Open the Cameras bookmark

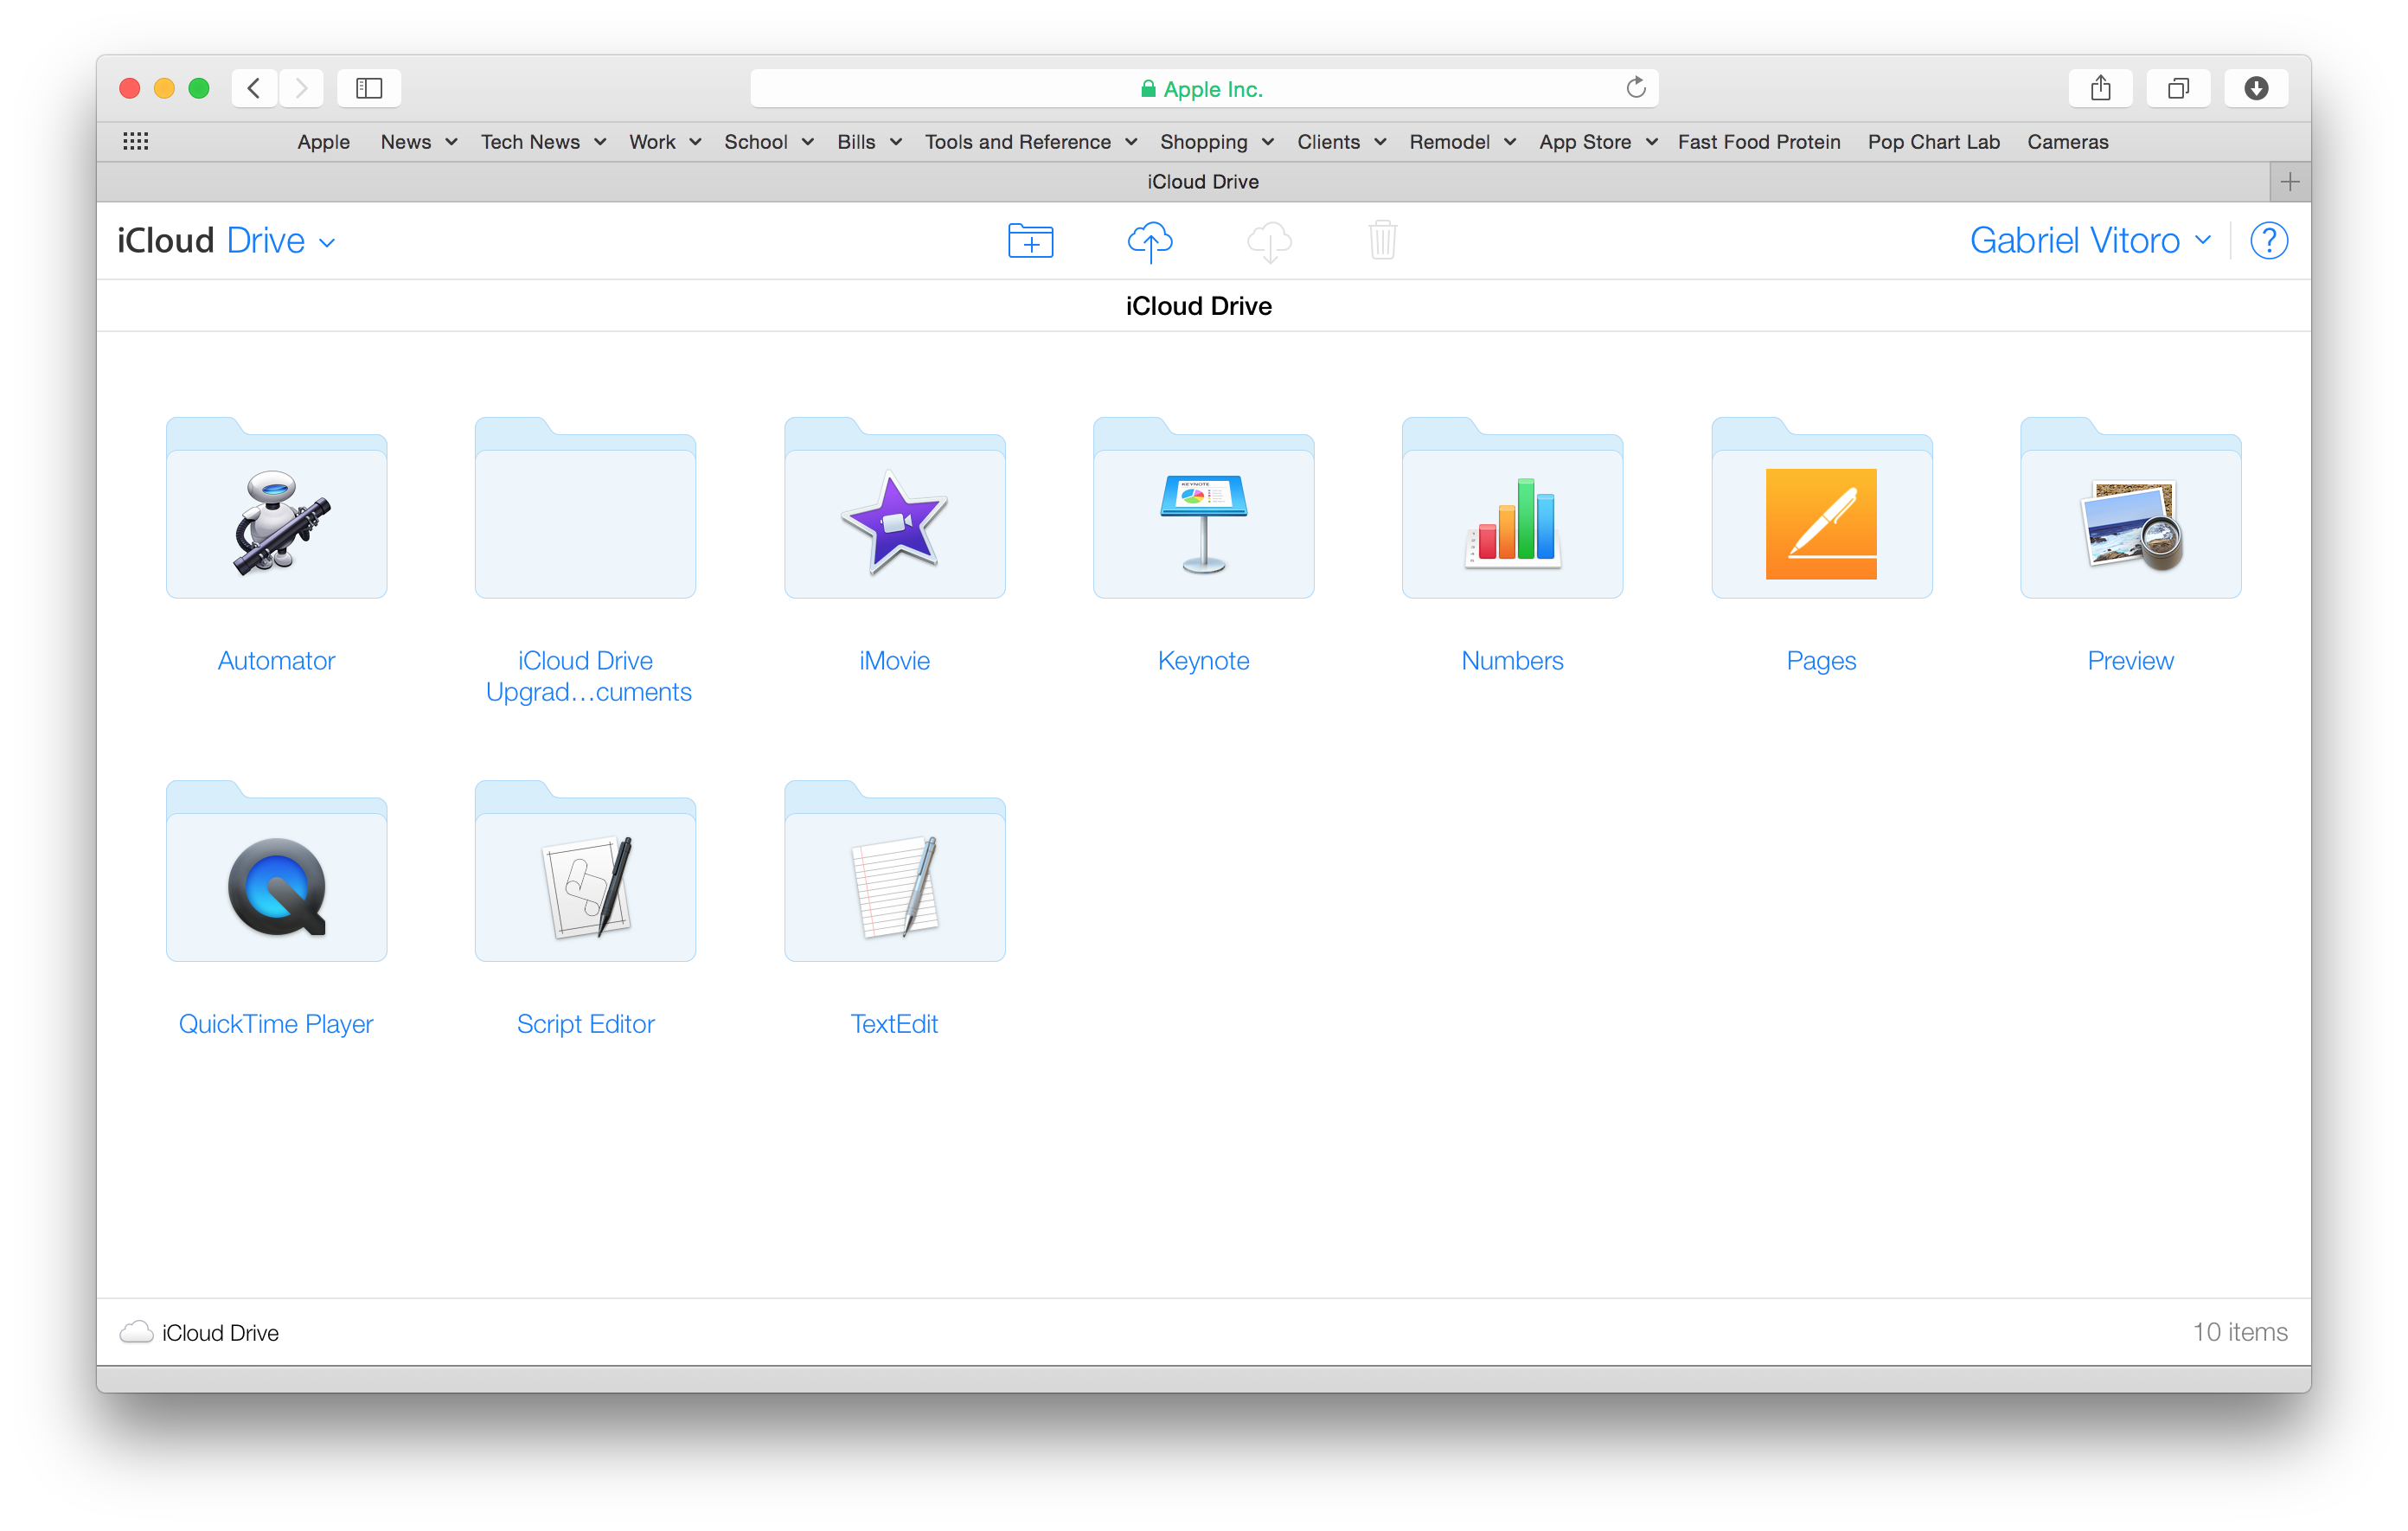(2067, 142)
